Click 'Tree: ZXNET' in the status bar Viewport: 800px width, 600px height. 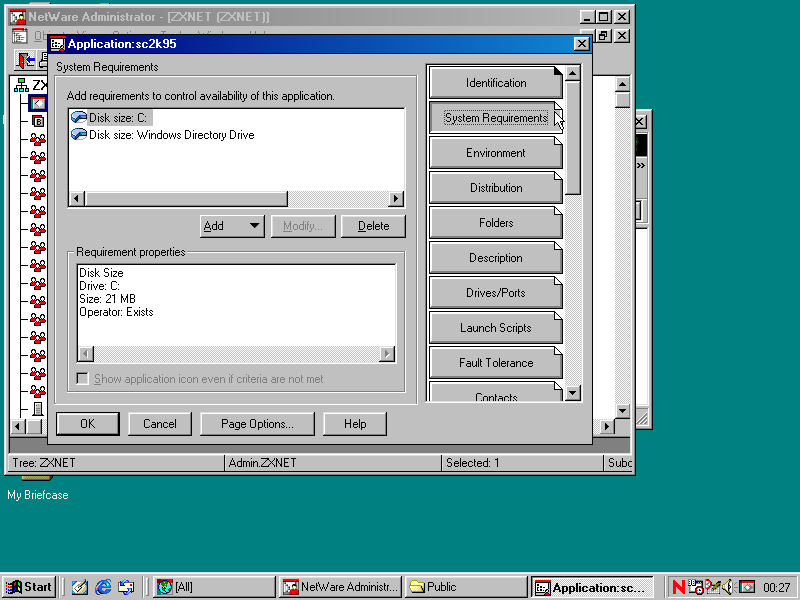tap(44, 463)
